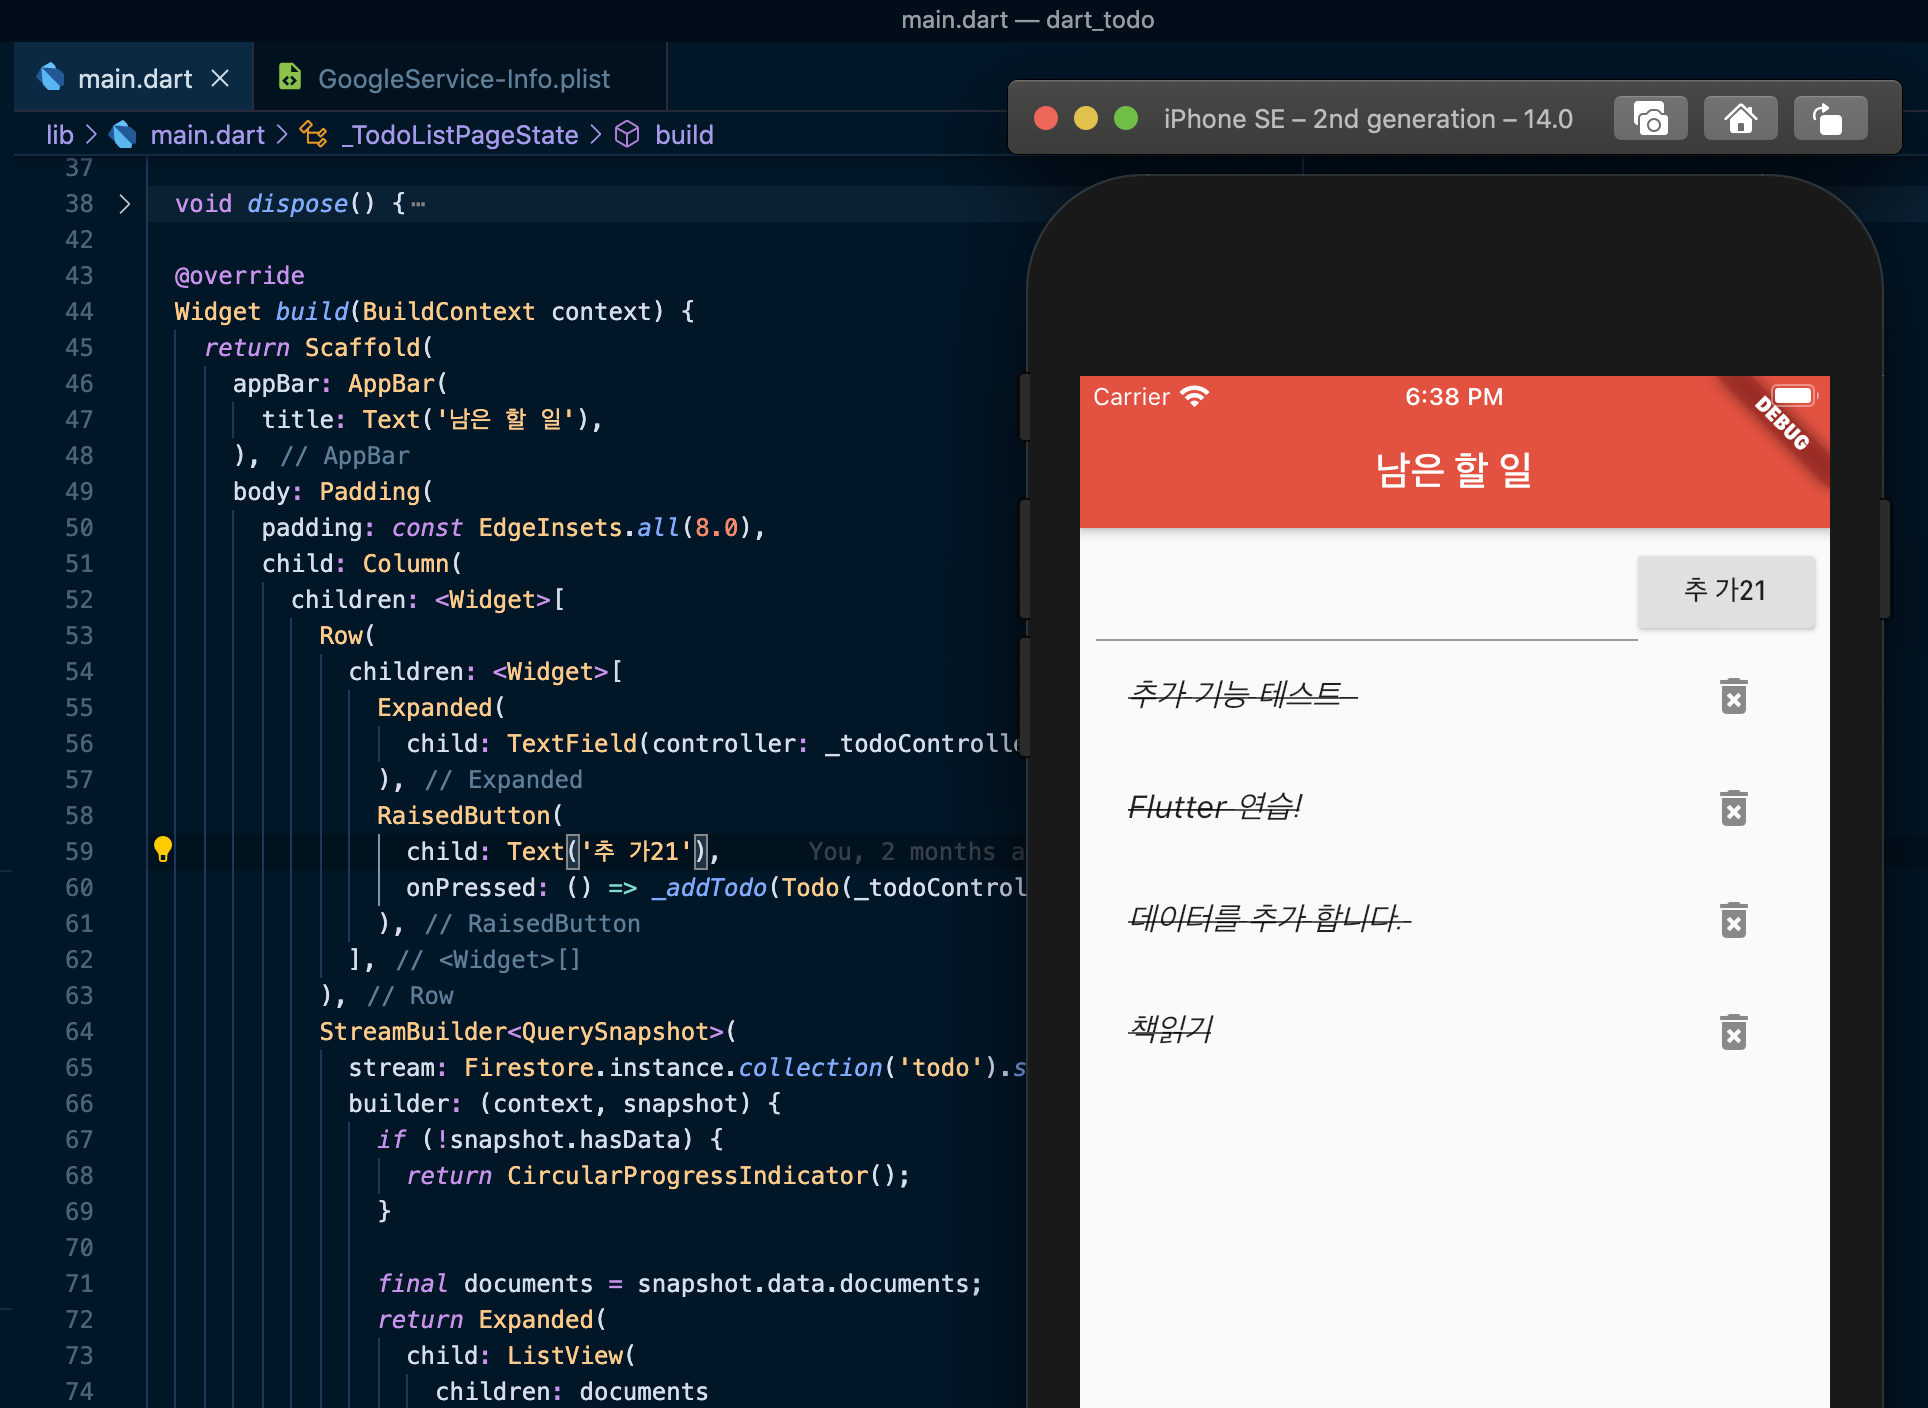1928x1408 pixels.
Task: Click the lightbulb quick-fix icon on line 59
Action: click(x=163, y=850)
